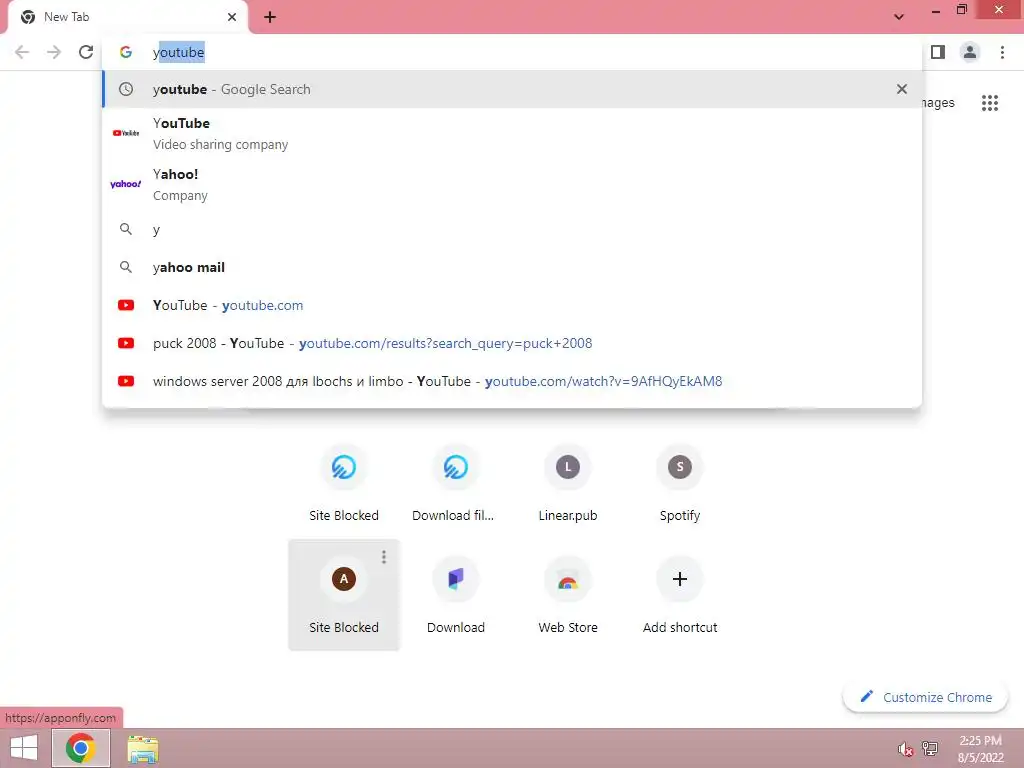The width and height of the screenshot is (1024, 768).
Task: Choose Yahoo! Company suggestion
Action: click(512, 184)
